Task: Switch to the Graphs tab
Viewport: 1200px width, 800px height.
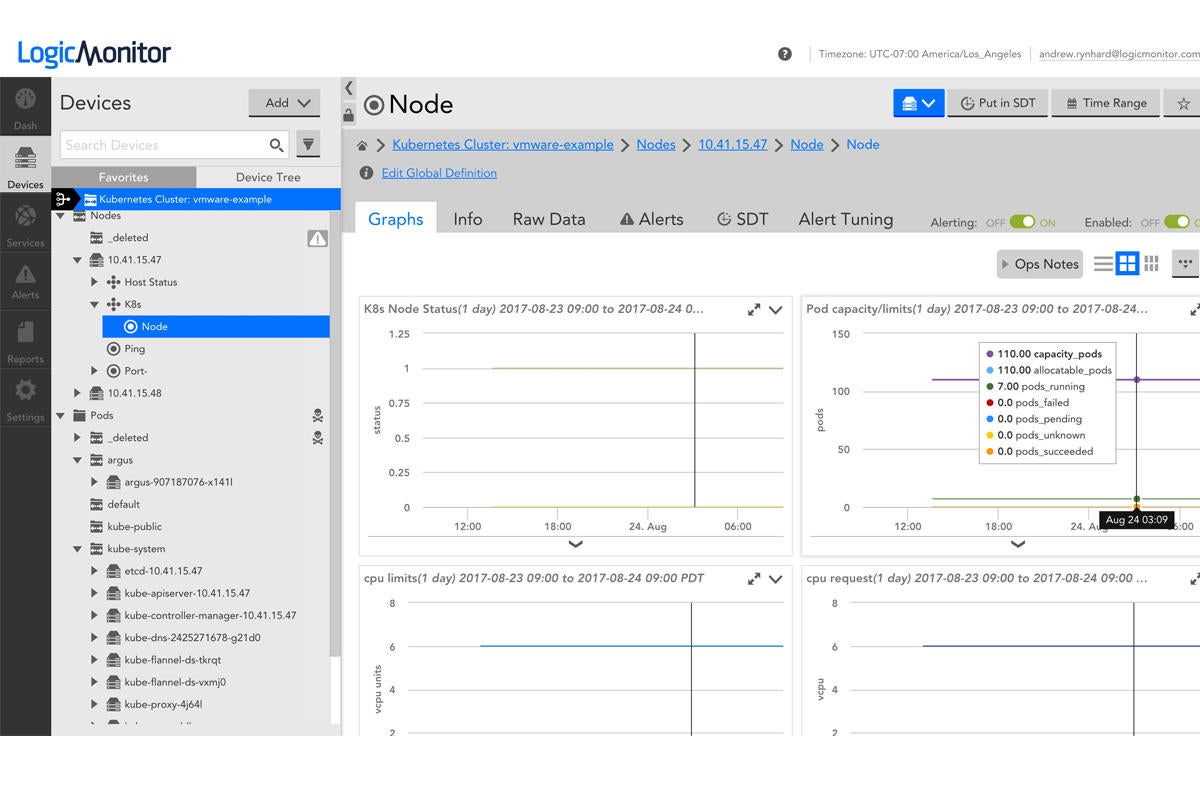Action: [396, 219]
